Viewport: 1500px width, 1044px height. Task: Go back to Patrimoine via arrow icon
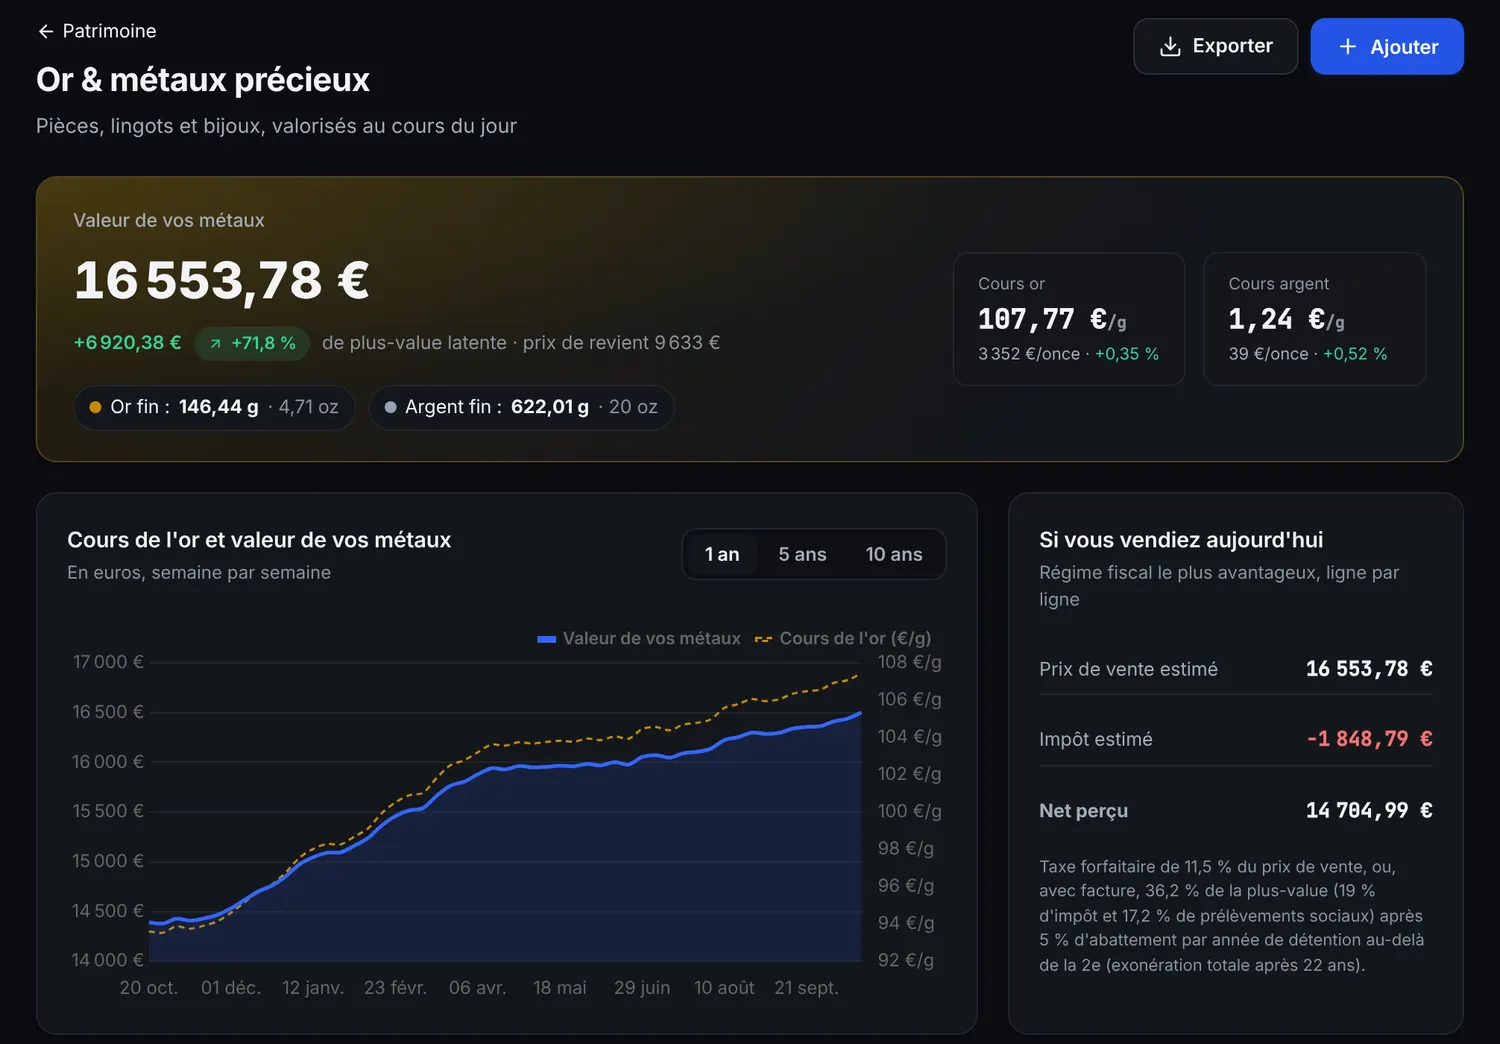[x=45, y=31]
